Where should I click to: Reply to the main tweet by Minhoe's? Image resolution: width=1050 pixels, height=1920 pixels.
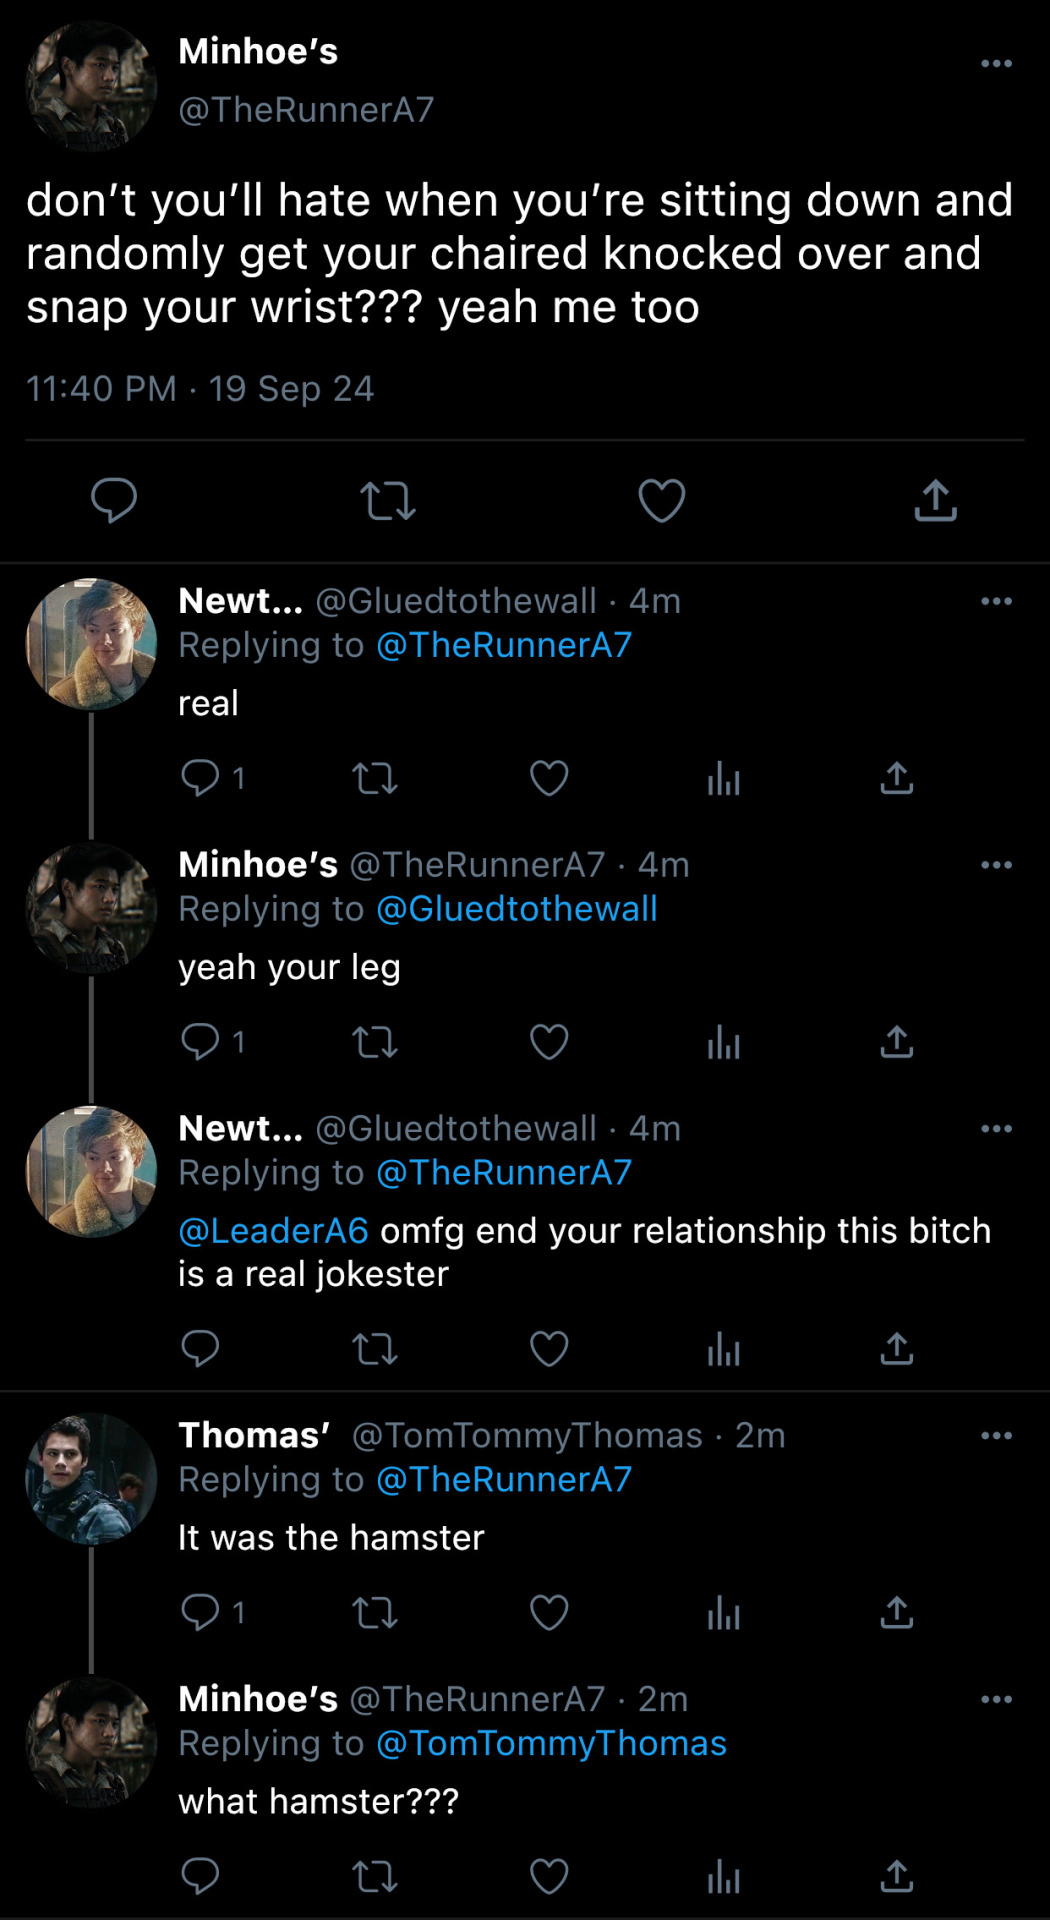114,500
